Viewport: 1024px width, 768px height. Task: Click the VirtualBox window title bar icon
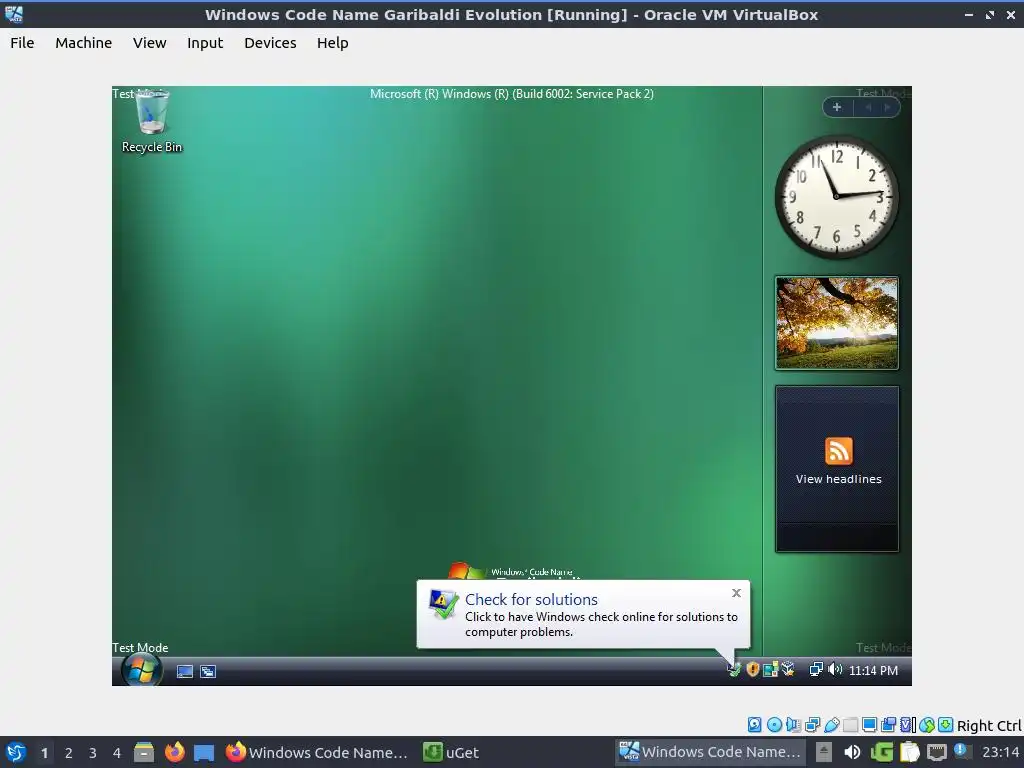coord(14,14)
